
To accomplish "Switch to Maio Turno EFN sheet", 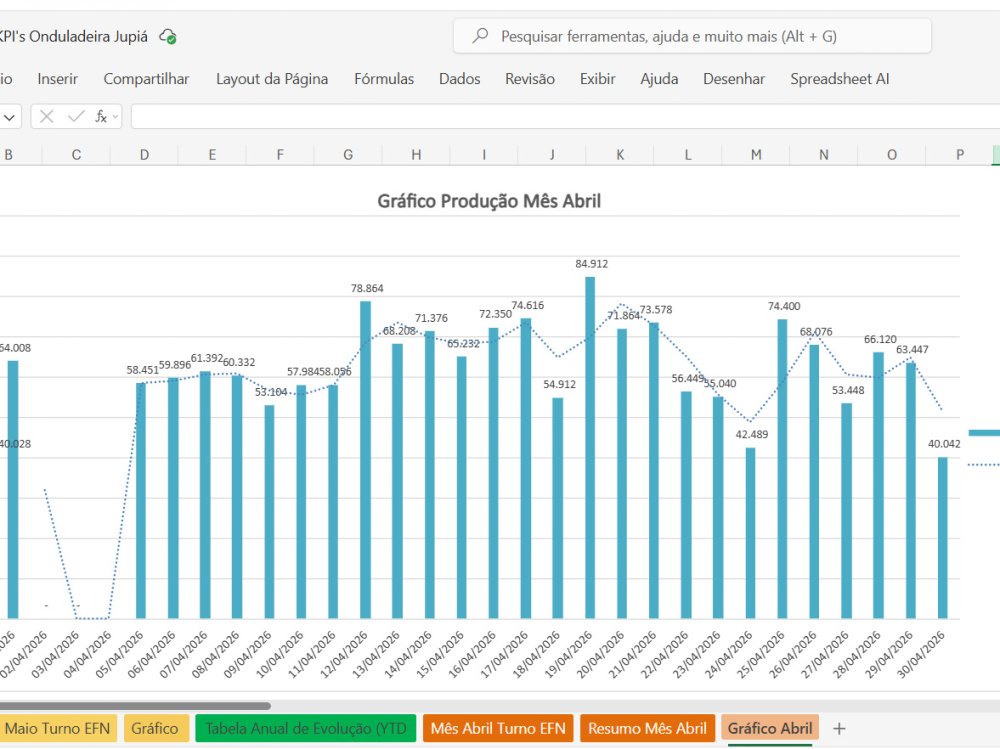I will pyautogui.click(x=57, y=729).
